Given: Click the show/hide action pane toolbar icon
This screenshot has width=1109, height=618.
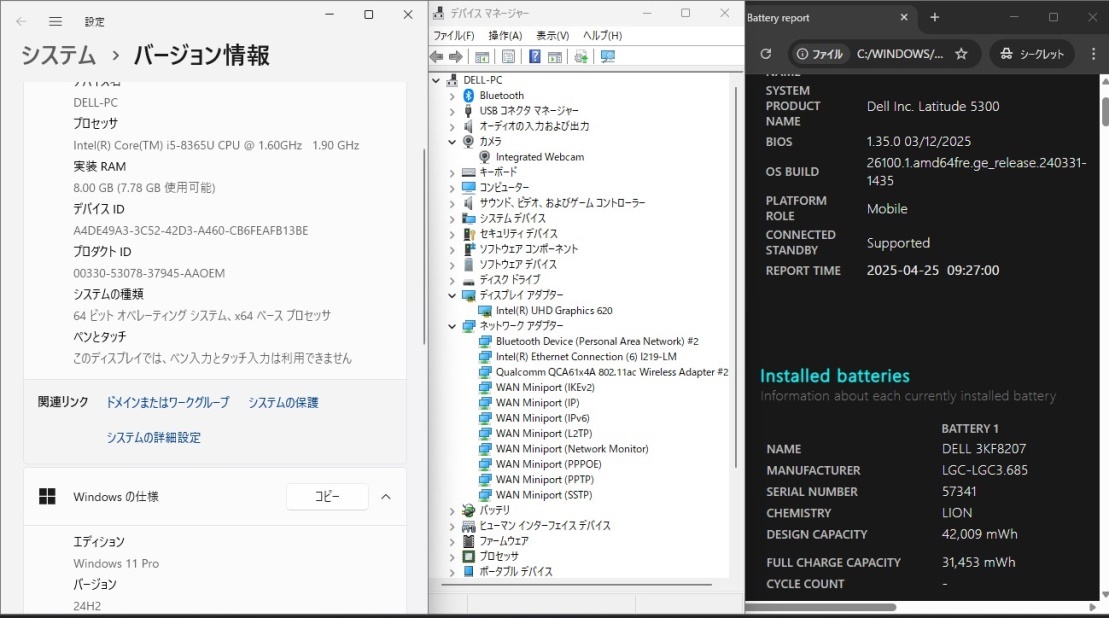Looking at the screenshot, I should [x=555, y=57].
